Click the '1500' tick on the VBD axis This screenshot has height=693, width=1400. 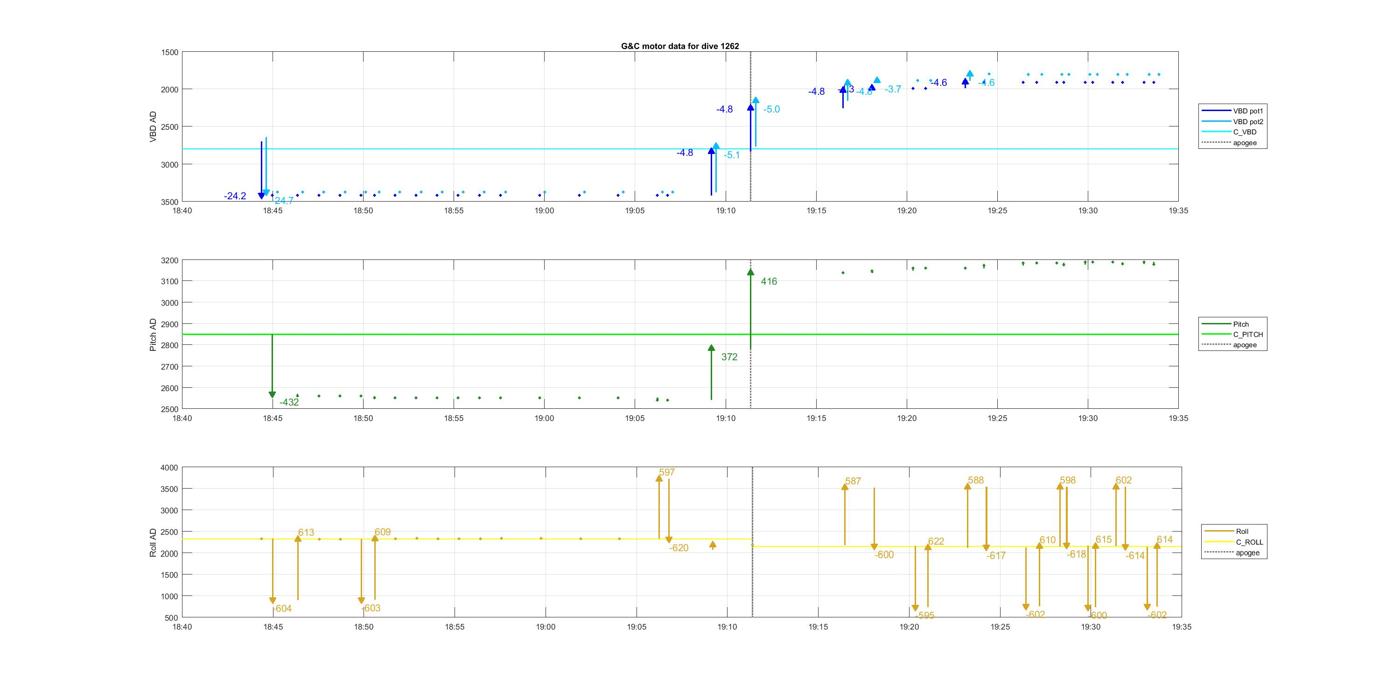tap(169, 52)
